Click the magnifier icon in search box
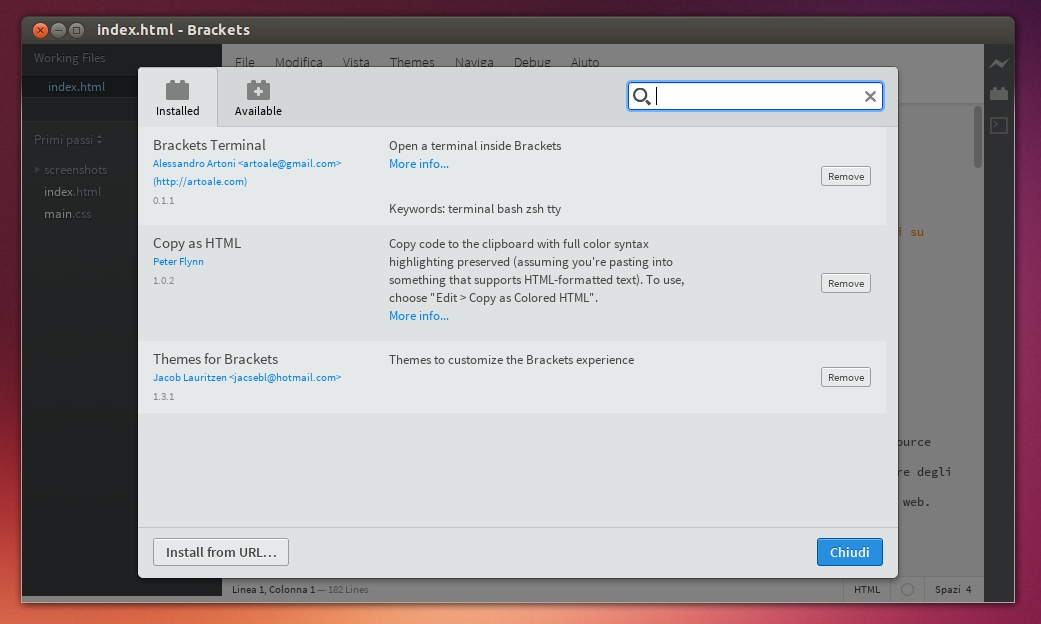This screenshot has height=624, width=1041. (641, 96)
